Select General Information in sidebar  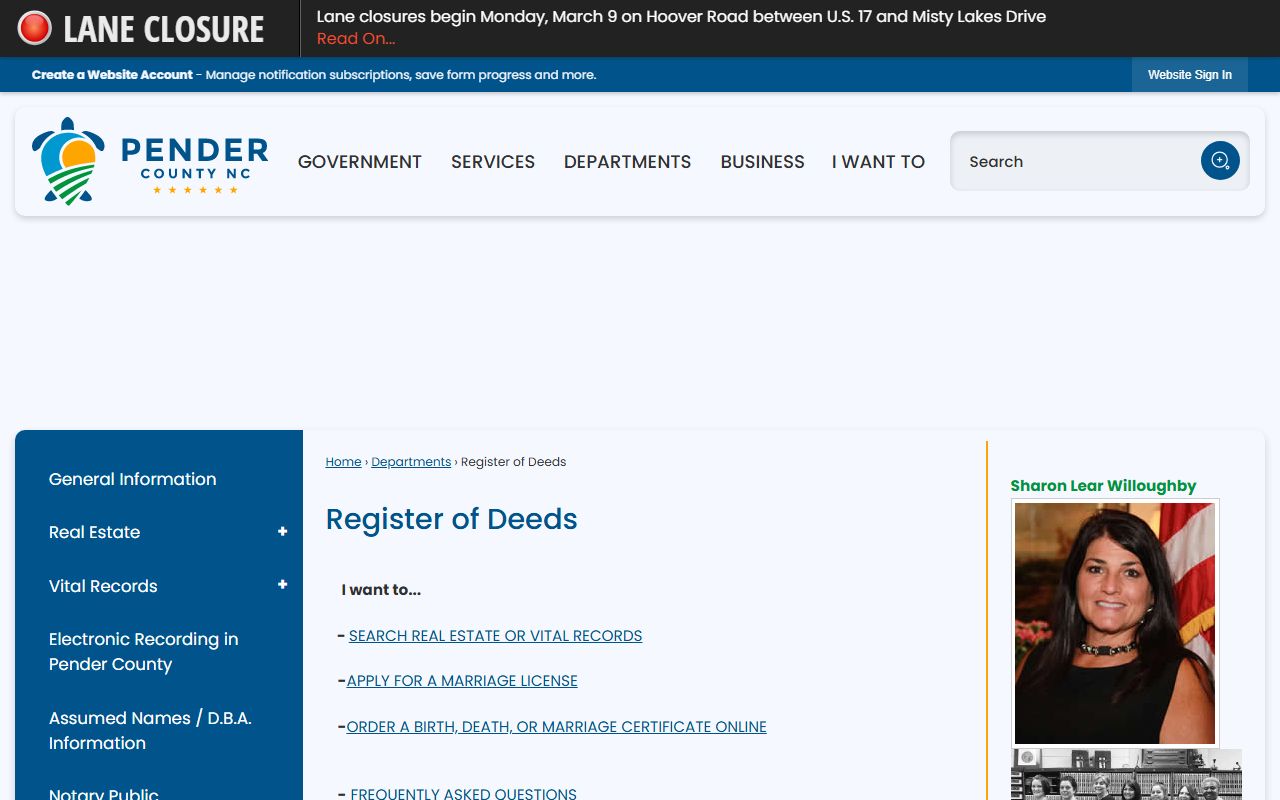(x=133, y=479)
